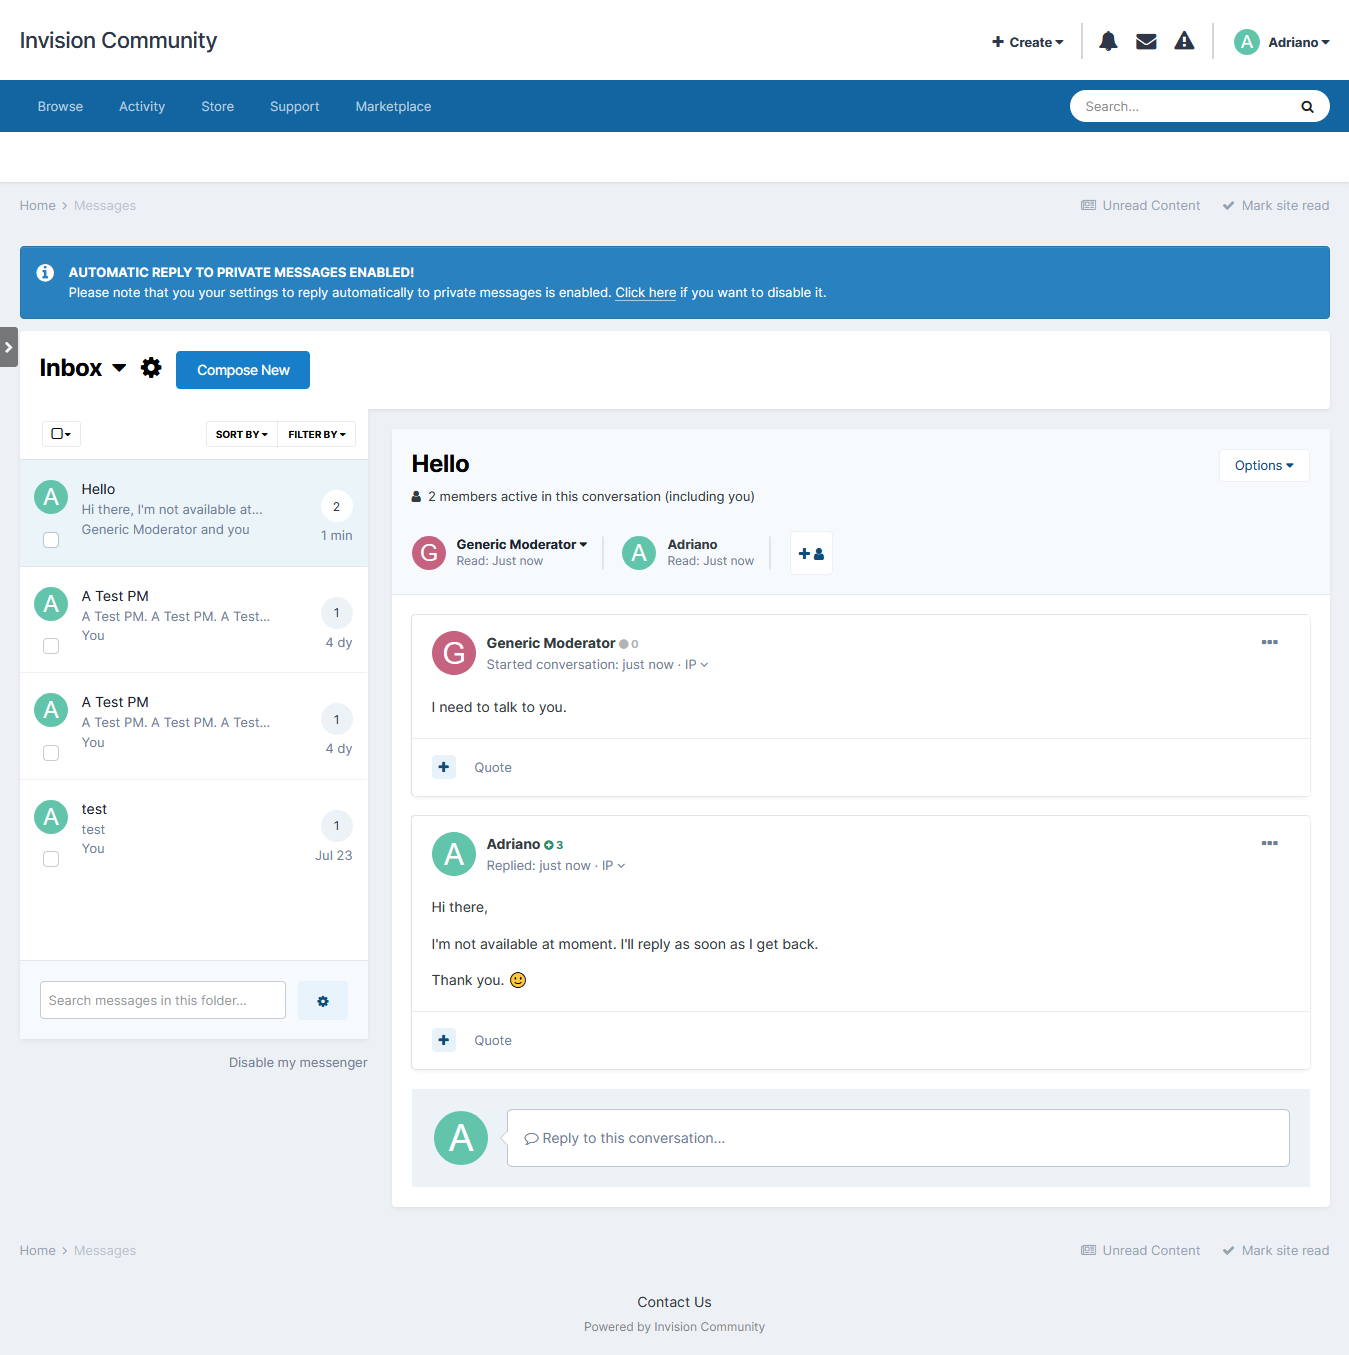Expand the Sort By dropdown
This screenshot has width=1349, height=1355.
[242, 434]
